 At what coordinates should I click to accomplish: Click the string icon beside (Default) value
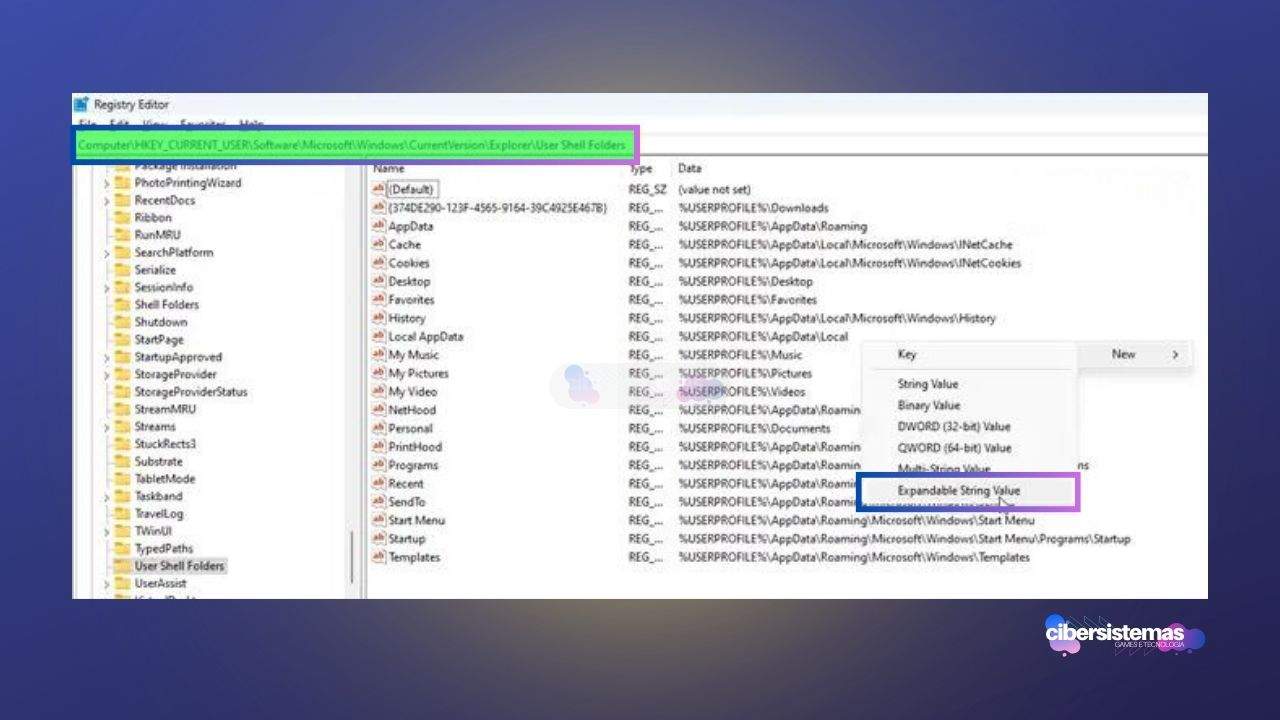coord(378,189)
